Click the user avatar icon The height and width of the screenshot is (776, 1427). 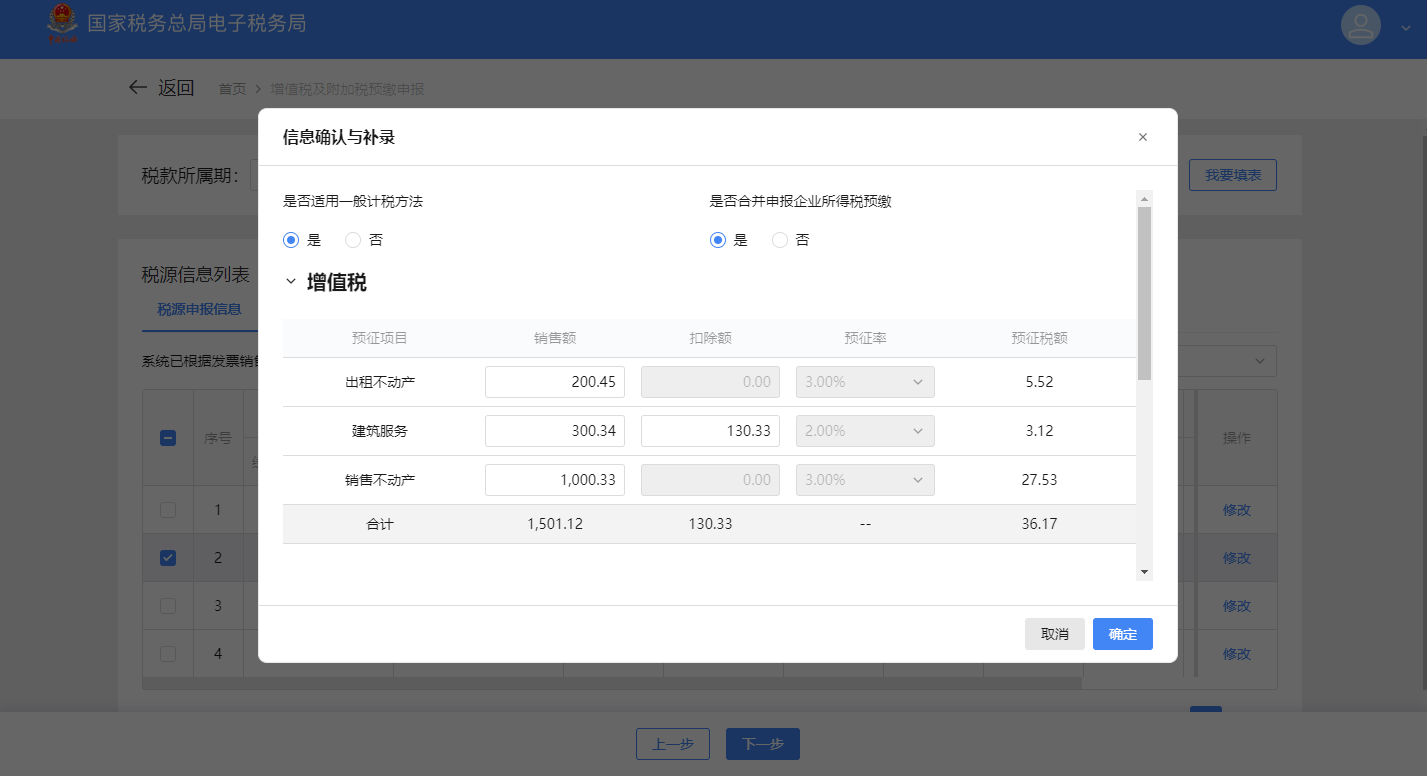(1360, 25)
